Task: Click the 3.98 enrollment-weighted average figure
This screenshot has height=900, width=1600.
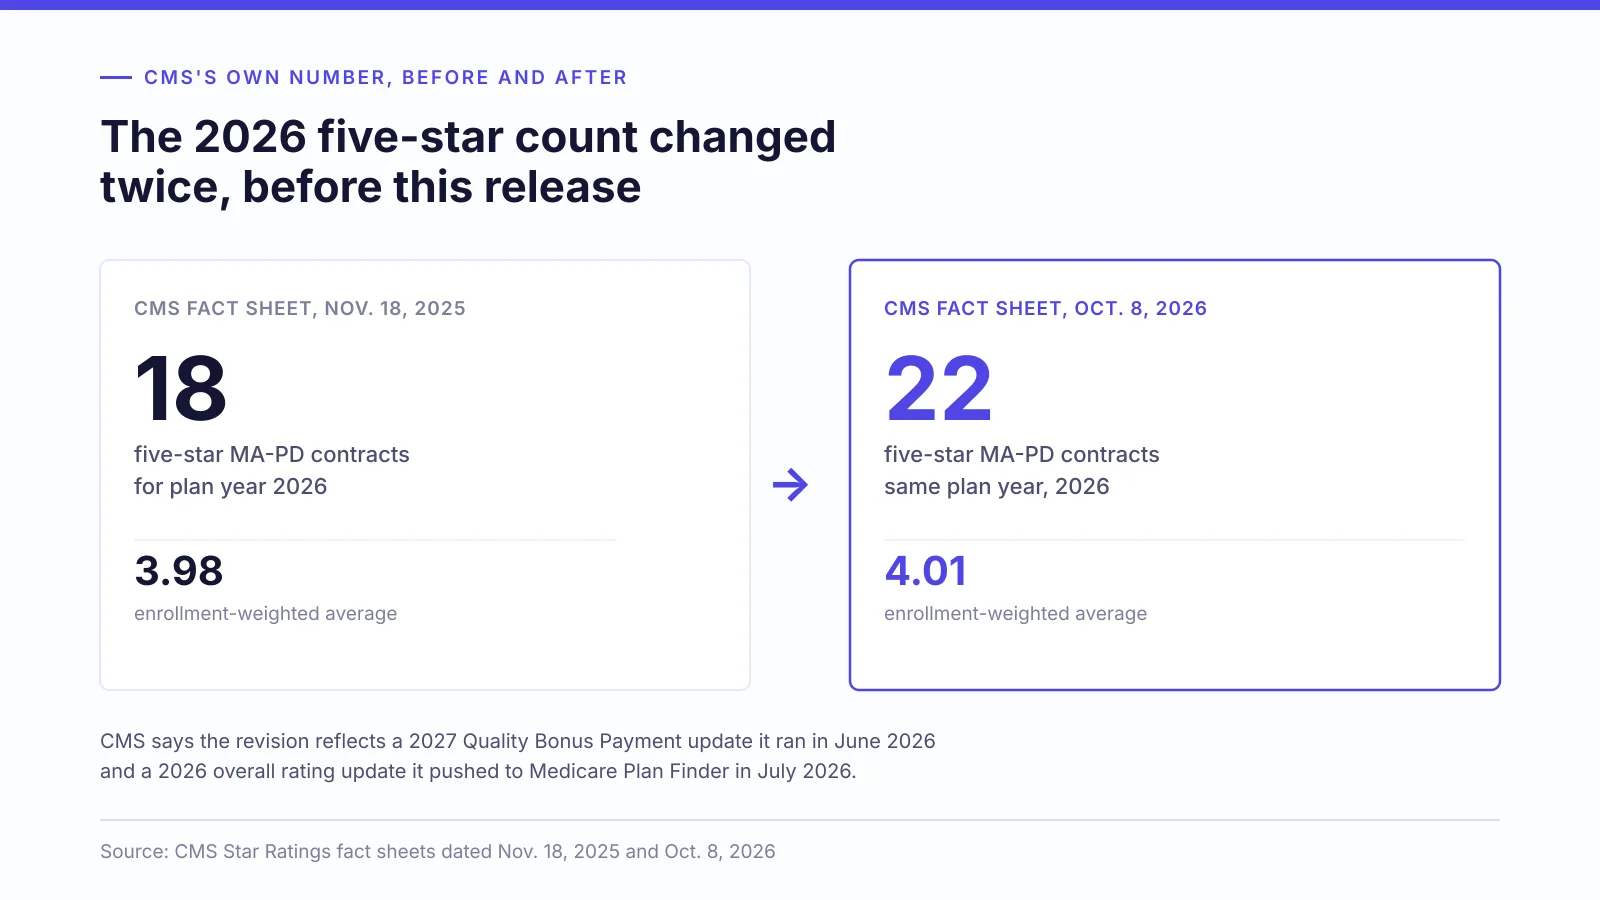Action: 179,571
